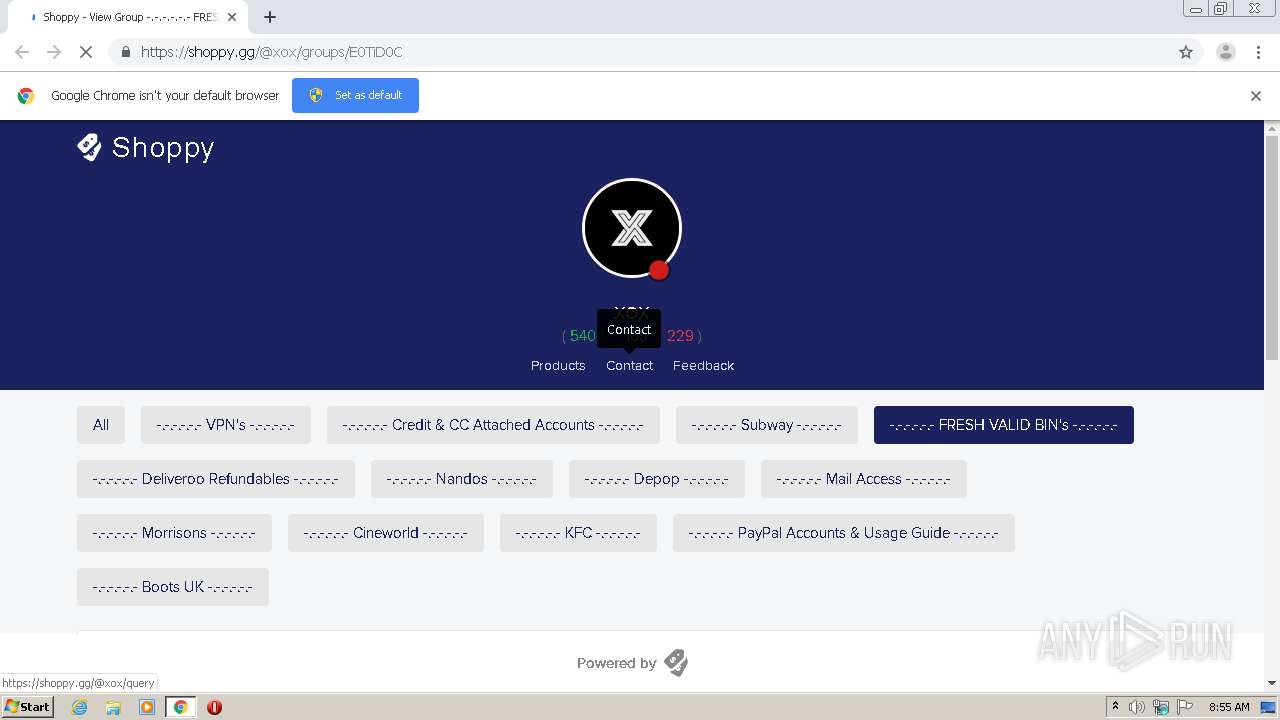Click the negative feedback count 229
Viewport: 1280px width, 720px height.
pyautogui.click(x=680, y=336)
